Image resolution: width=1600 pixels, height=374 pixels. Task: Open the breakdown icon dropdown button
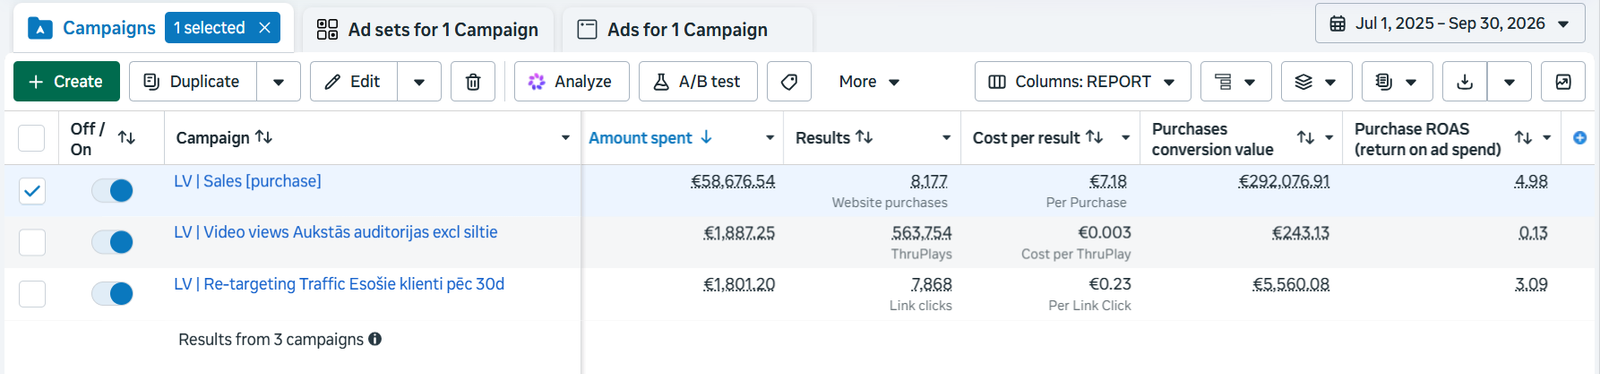coord(1236,82)
